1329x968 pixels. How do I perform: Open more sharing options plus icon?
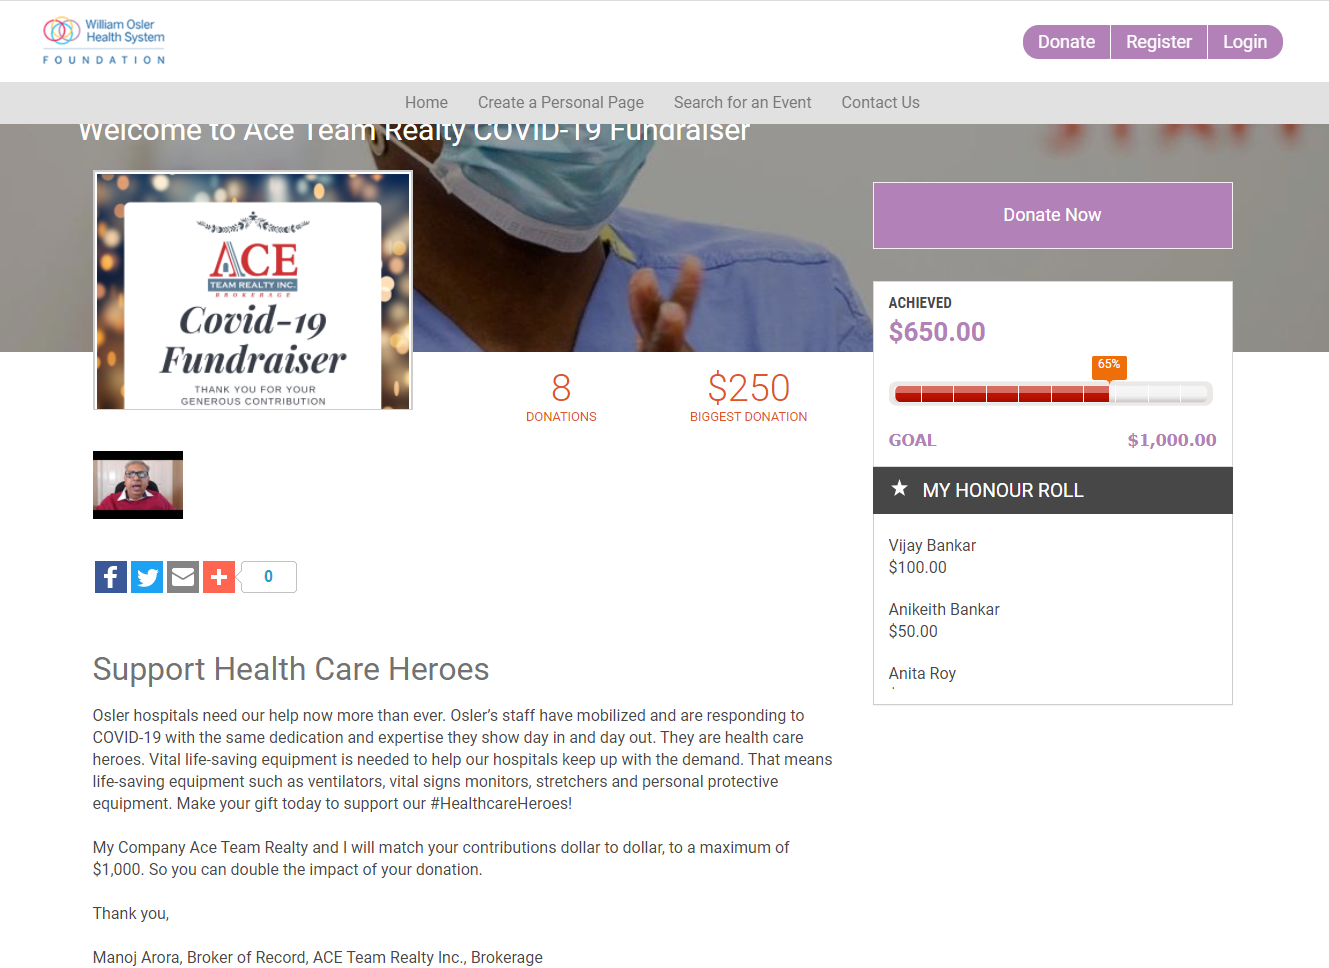219,577
